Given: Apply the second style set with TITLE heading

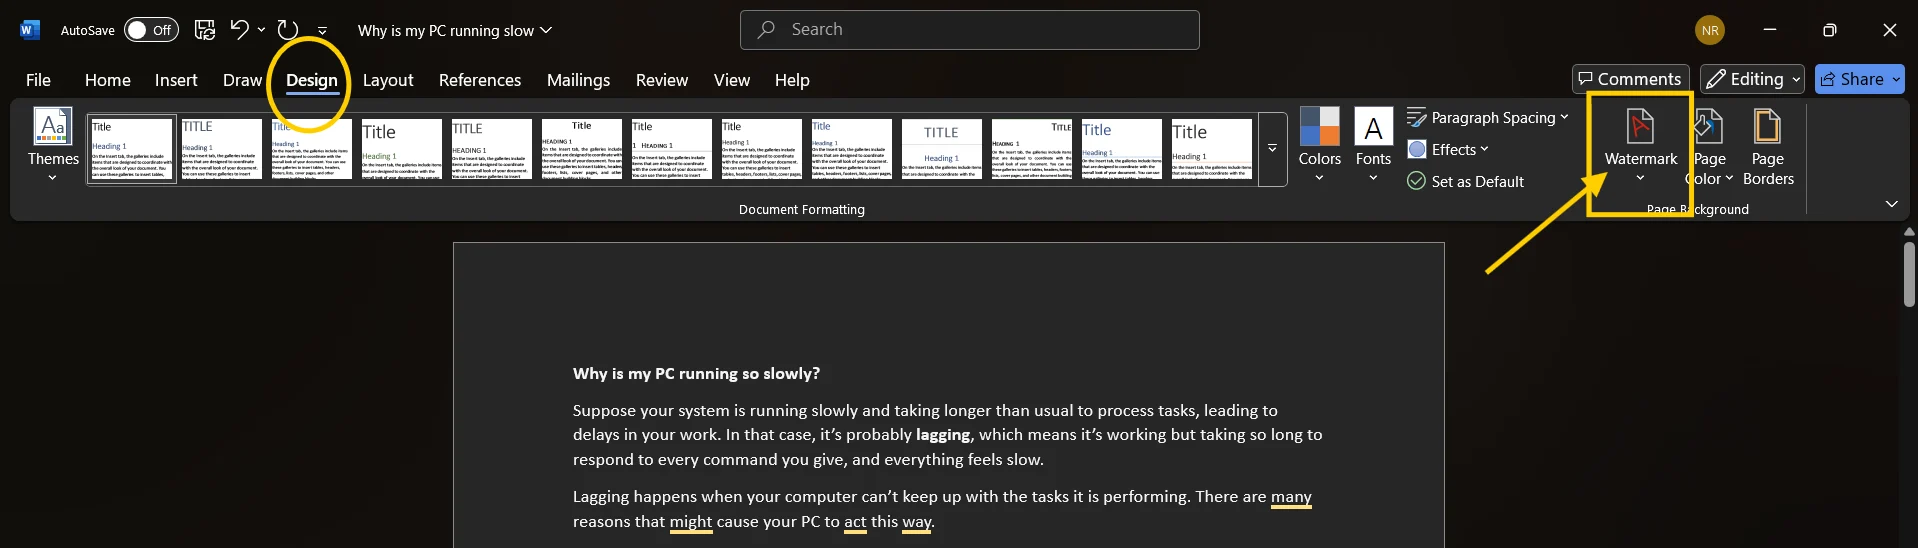Looking at the screenshot, I should pos(222,149).
